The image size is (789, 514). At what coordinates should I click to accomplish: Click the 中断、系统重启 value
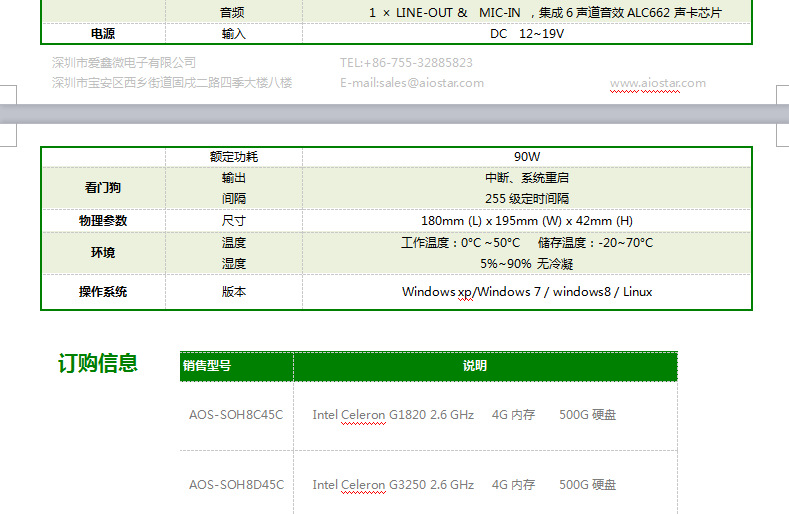tap(527, 178)
